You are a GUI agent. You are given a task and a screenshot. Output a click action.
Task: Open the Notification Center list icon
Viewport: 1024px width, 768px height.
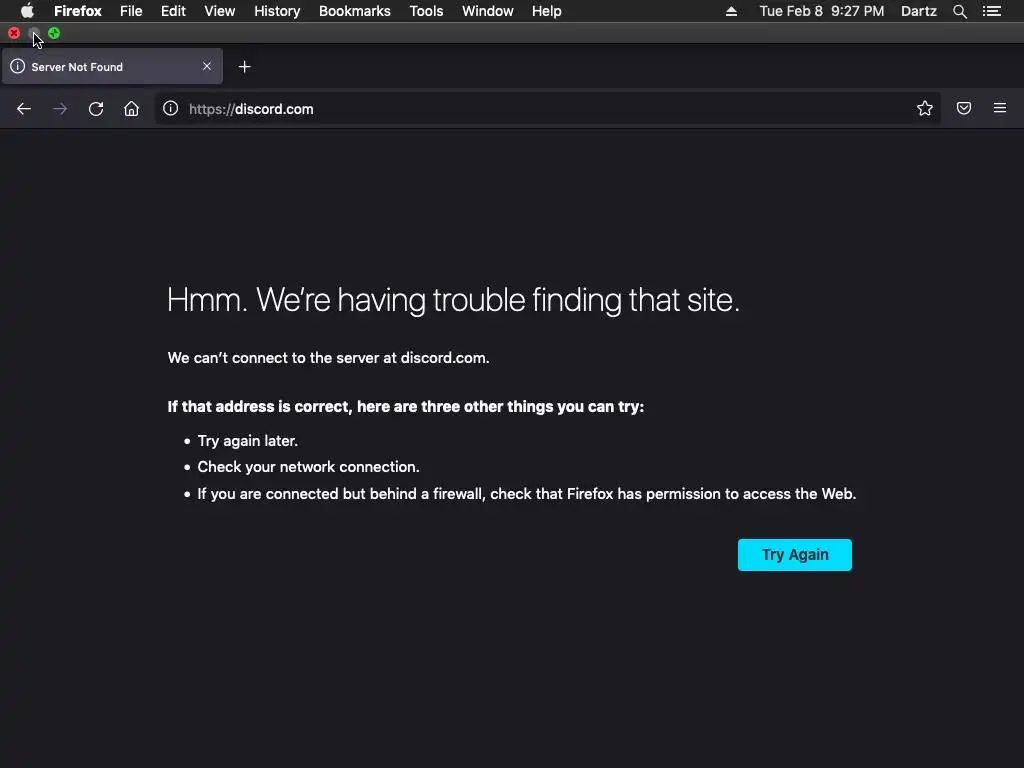tap(992, 11)
